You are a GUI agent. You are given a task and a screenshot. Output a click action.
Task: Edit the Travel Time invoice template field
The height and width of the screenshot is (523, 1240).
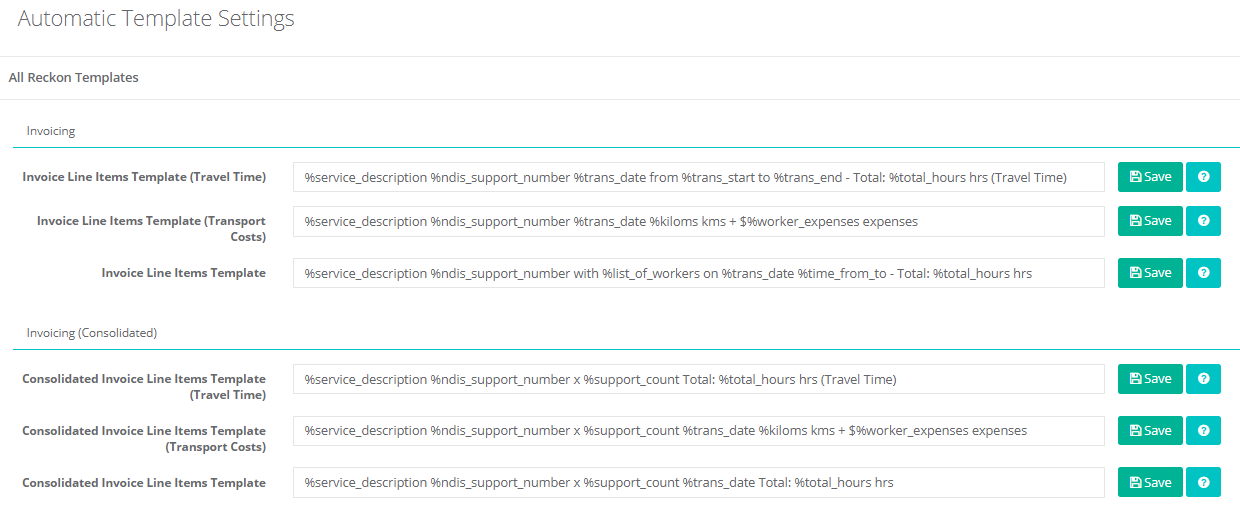pos(699,177)
